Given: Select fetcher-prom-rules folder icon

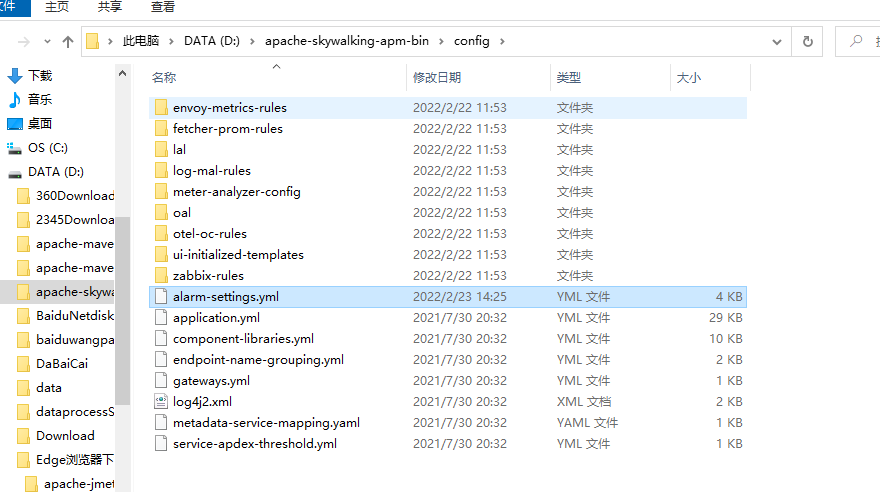Looking at the screenshot, I should (x=161, y=128).
